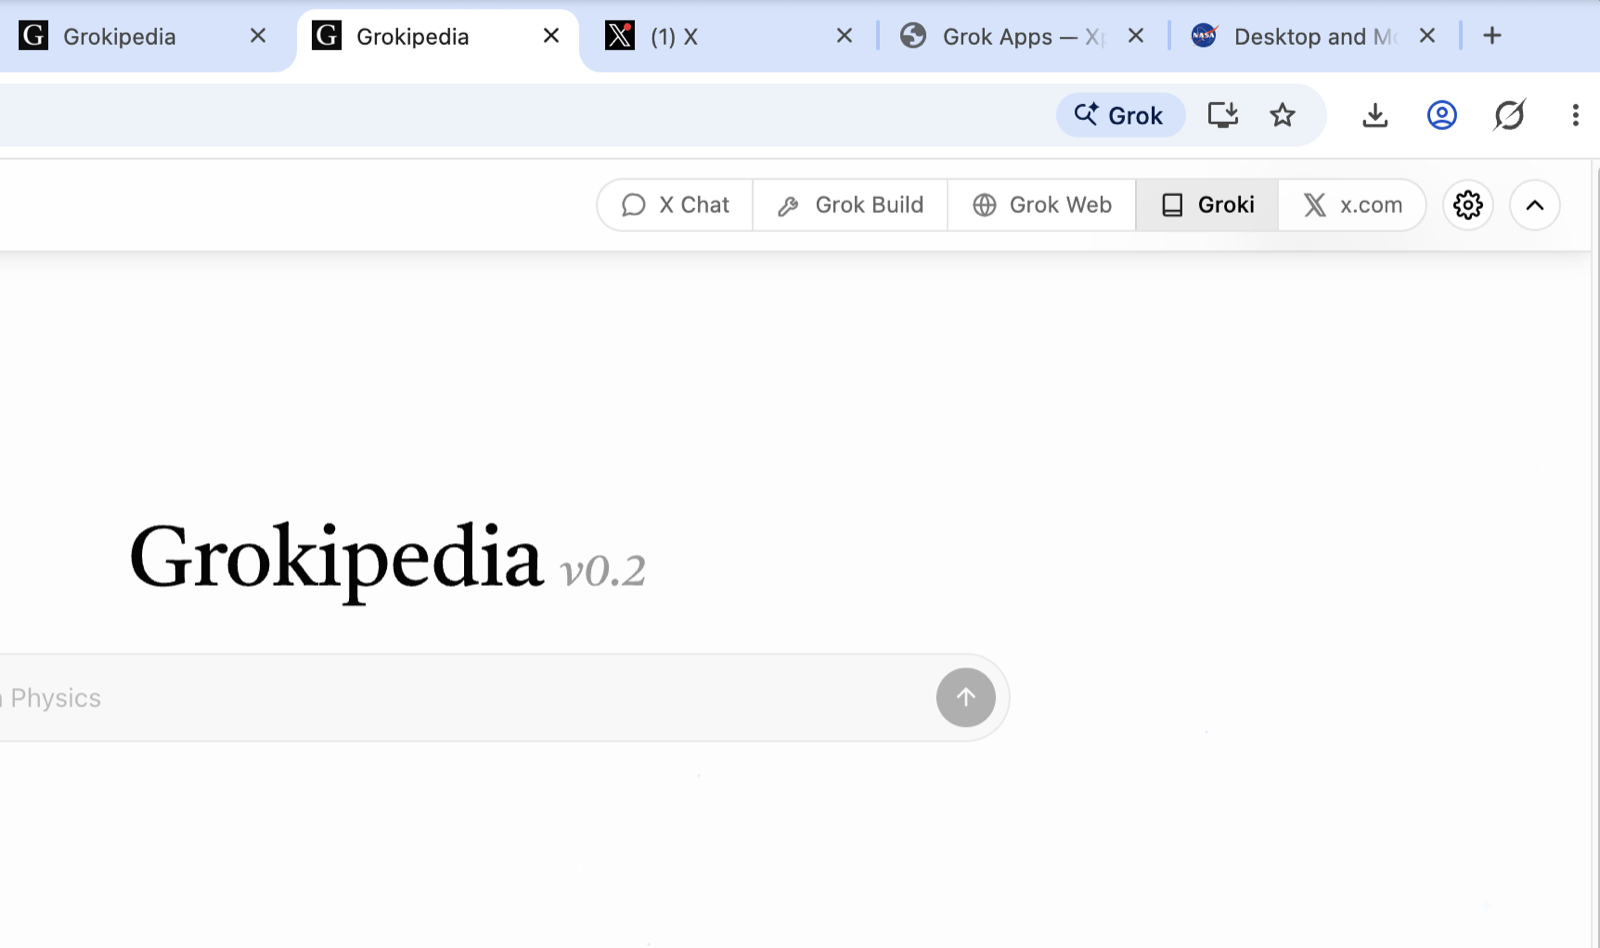Click the crossed-circle extension icon

click(x=1509, y=115)
